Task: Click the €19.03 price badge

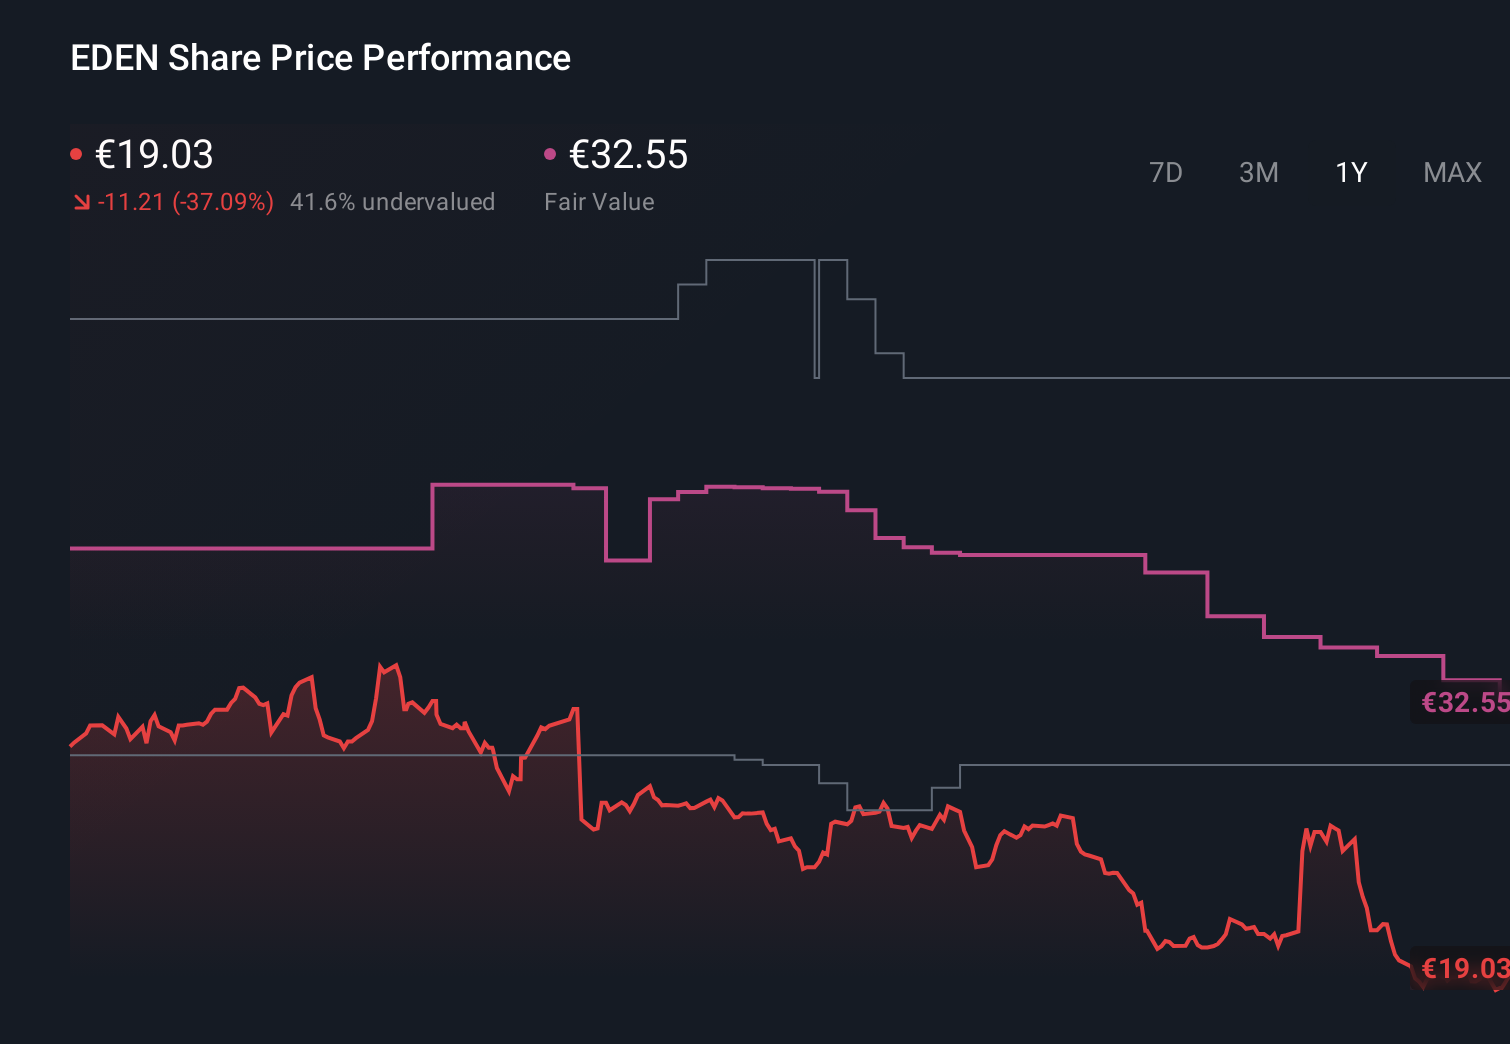Action: (1463, 967)
